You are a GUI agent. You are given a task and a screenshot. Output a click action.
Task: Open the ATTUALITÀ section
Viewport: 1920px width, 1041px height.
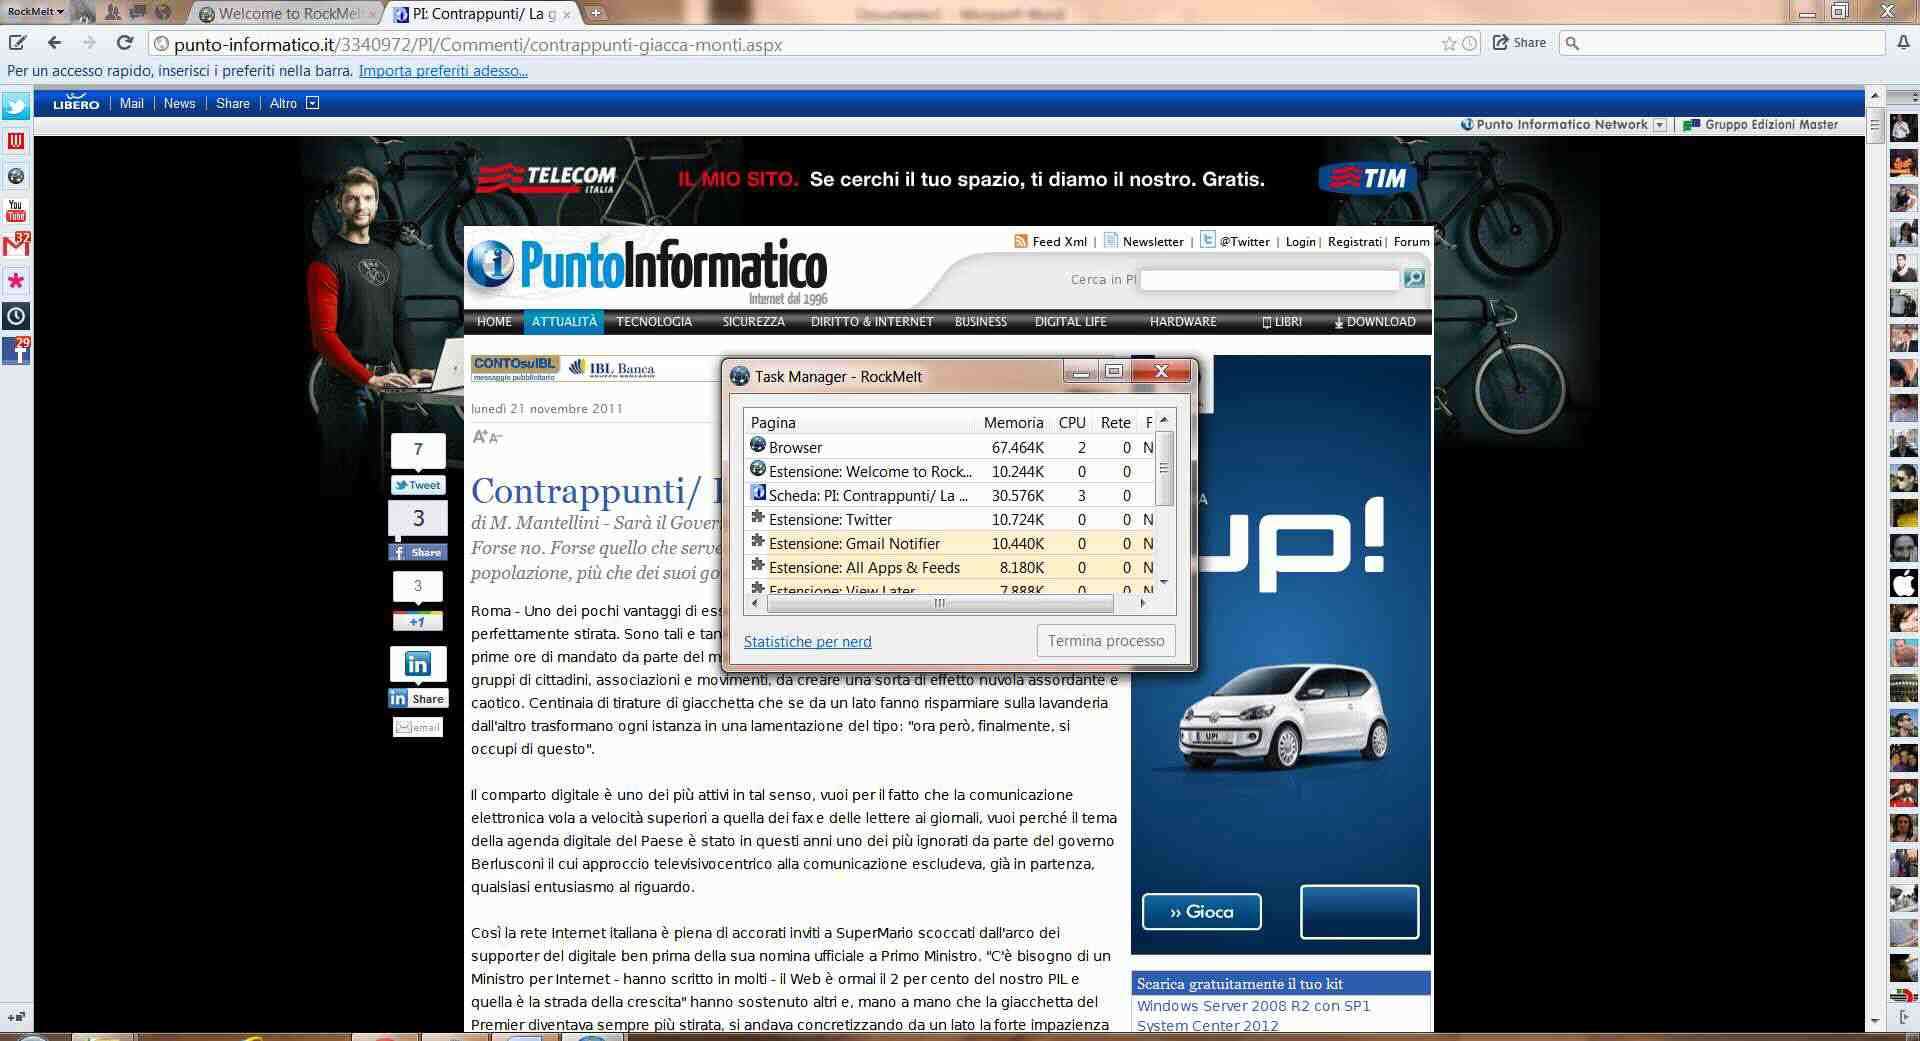[x=564, y=322]
